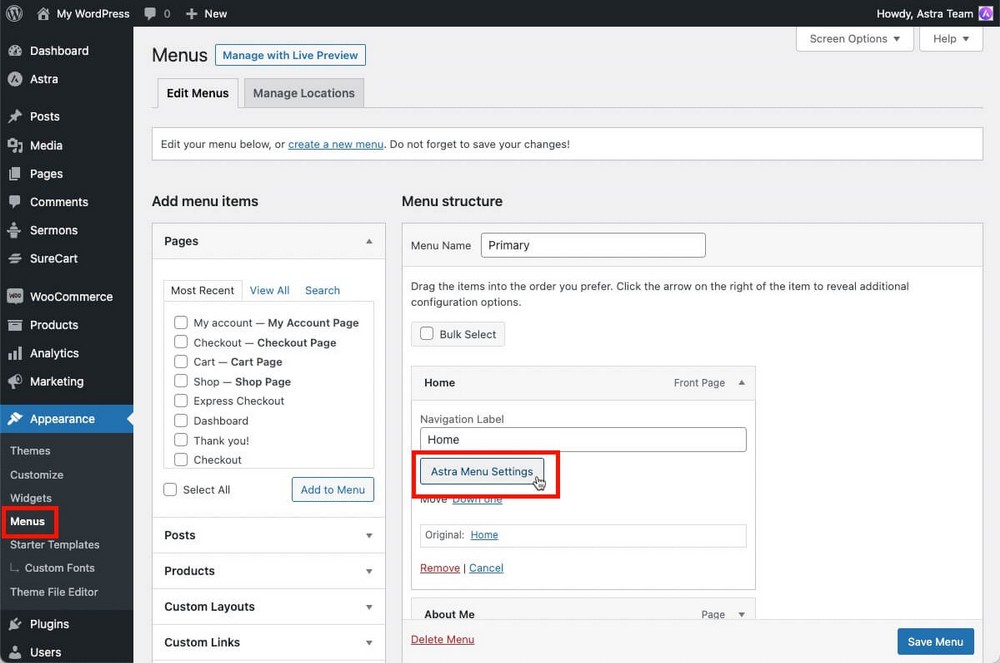The image size is (1000, 663).
Task: Enable the Select All checkbox
Action: tap(170, 489)
